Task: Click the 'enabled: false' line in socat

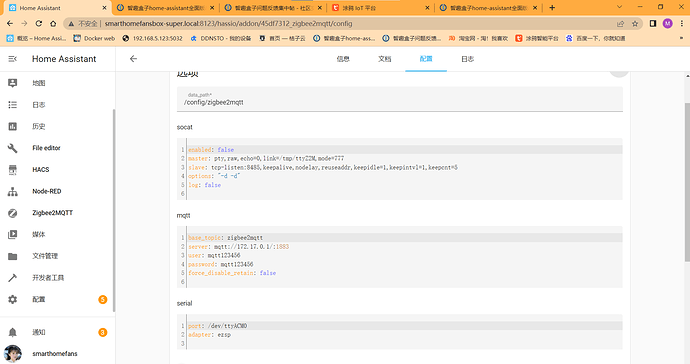Action: (x=211, y=150)
